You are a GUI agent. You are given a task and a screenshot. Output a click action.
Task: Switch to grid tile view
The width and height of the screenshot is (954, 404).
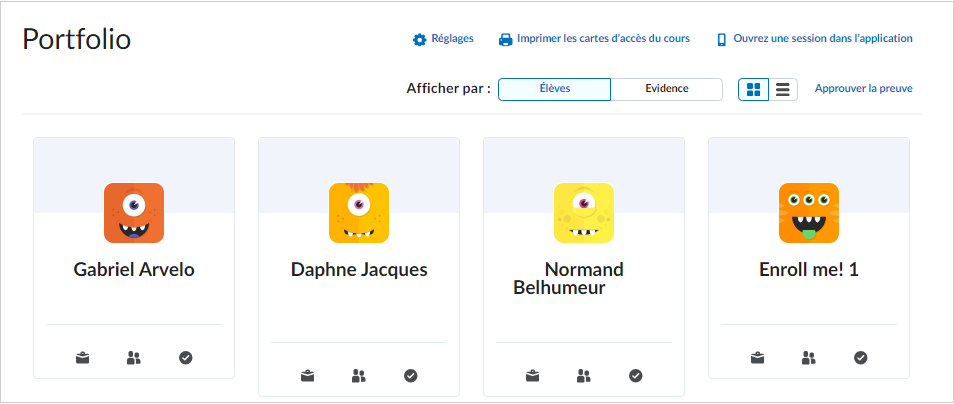tap(753, 89)
